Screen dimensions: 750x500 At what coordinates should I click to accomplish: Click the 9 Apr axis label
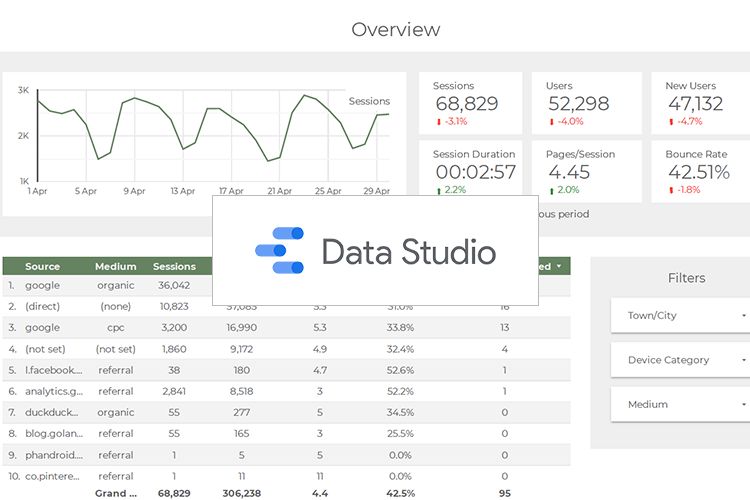(134, 191)
